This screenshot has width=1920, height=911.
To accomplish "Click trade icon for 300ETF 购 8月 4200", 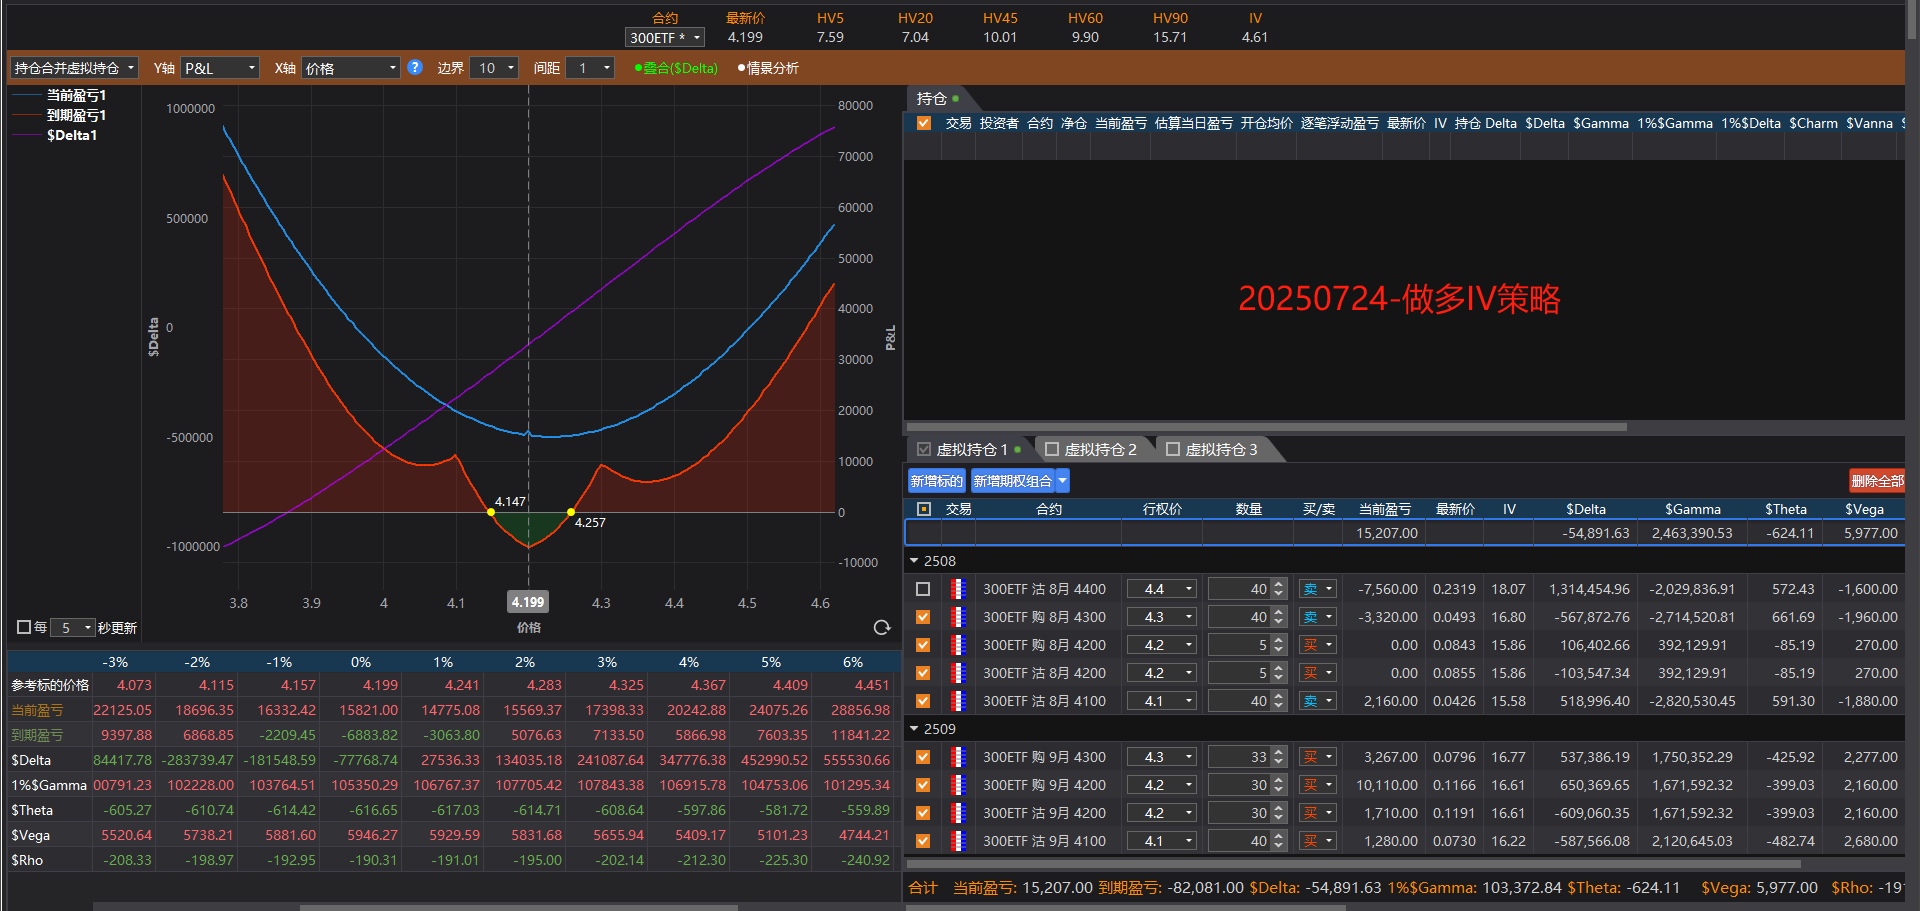I will pyautogui.click(x=958, y=646).
